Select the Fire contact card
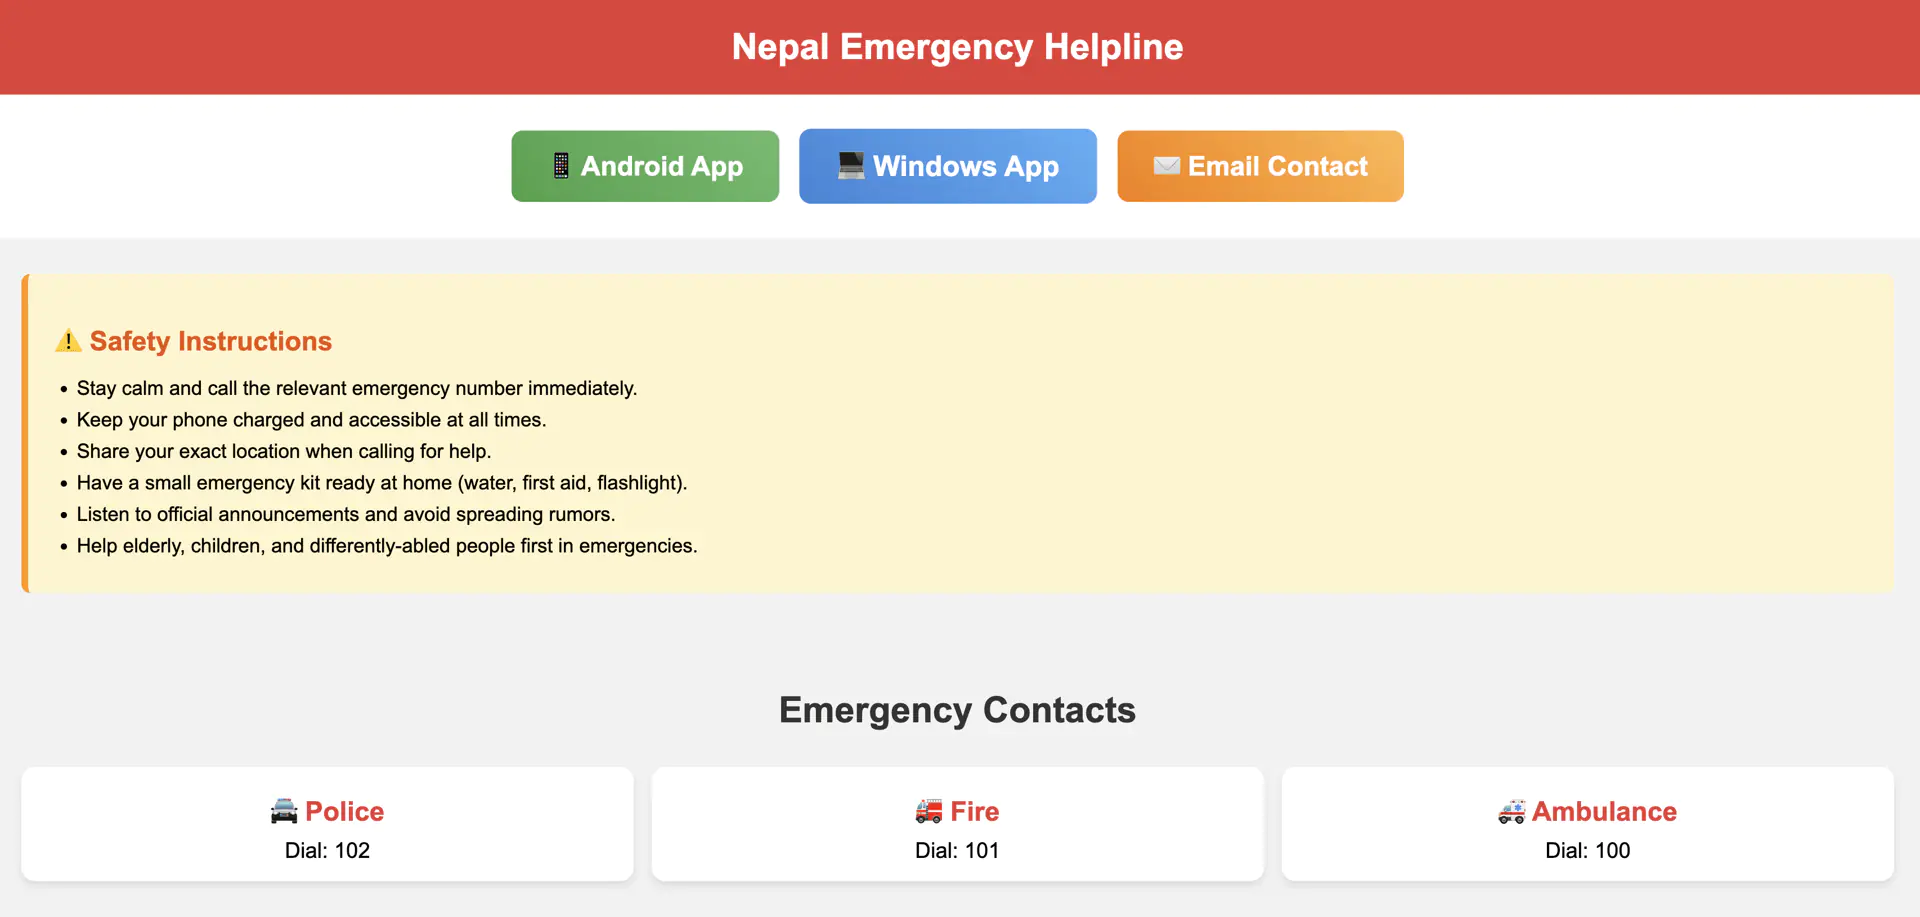The width and height of the screenshot is (1920, 917). click(x=957, y=824)
